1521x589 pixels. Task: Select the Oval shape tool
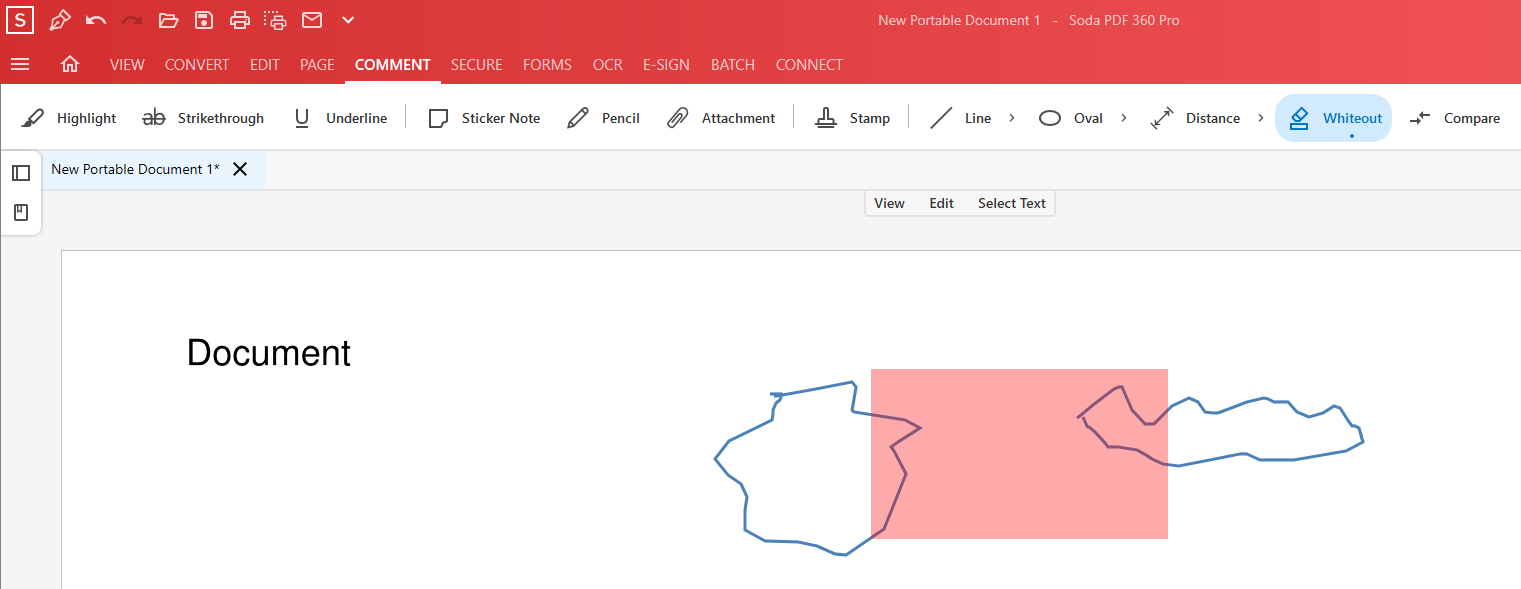point(1071,118)
